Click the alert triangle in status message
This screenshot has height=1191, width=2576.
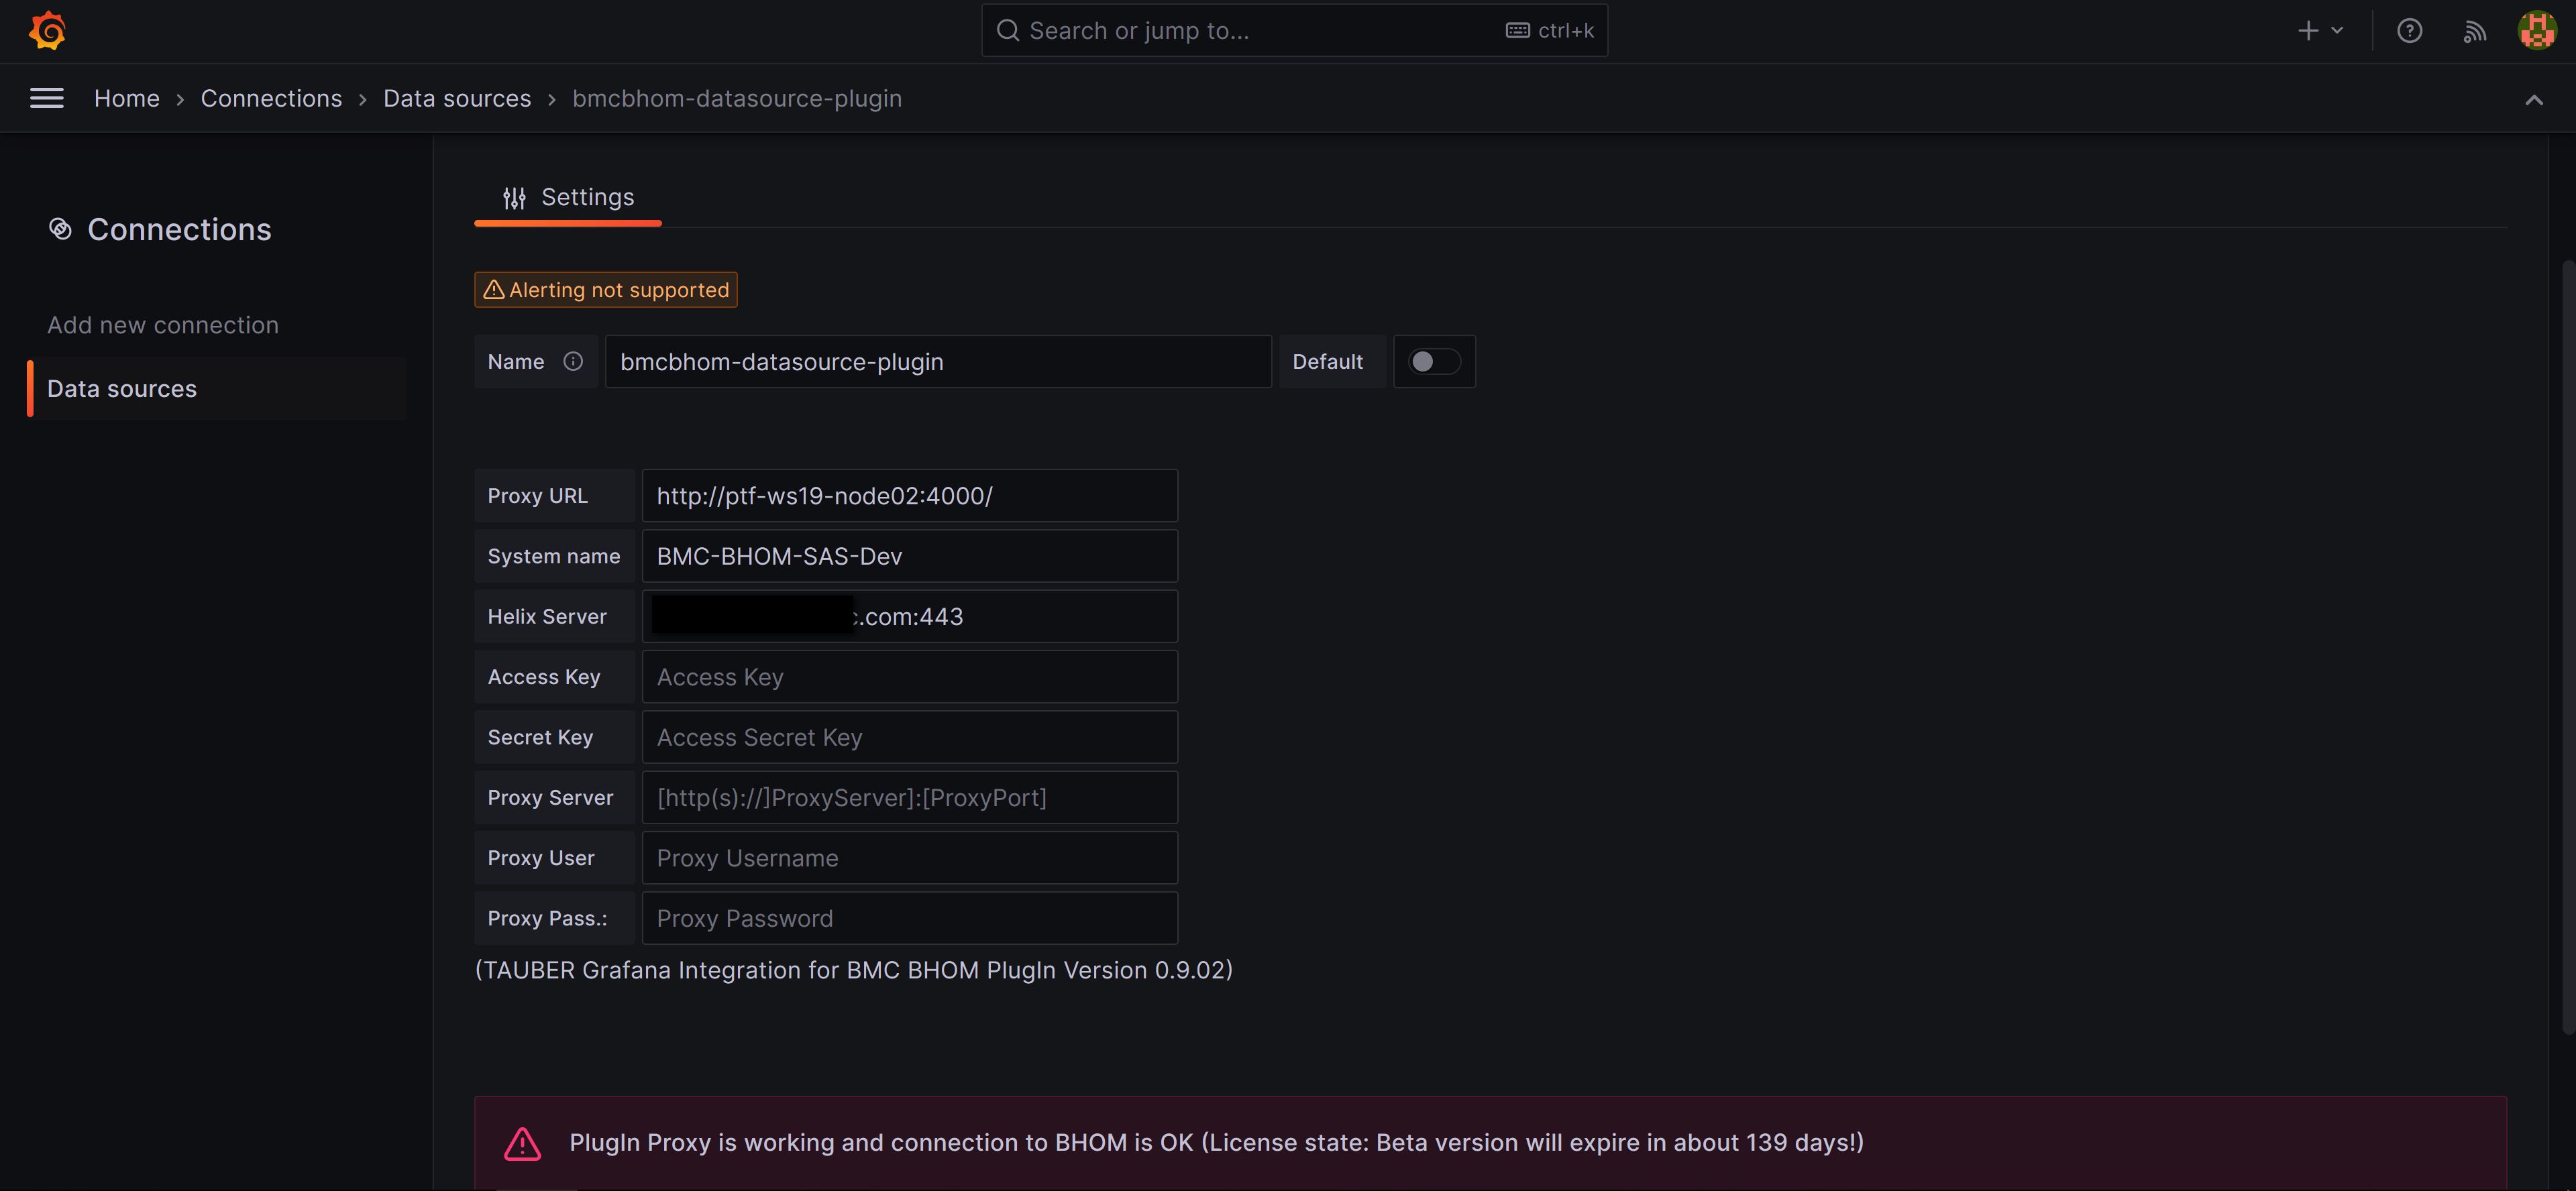(522, 1143)
